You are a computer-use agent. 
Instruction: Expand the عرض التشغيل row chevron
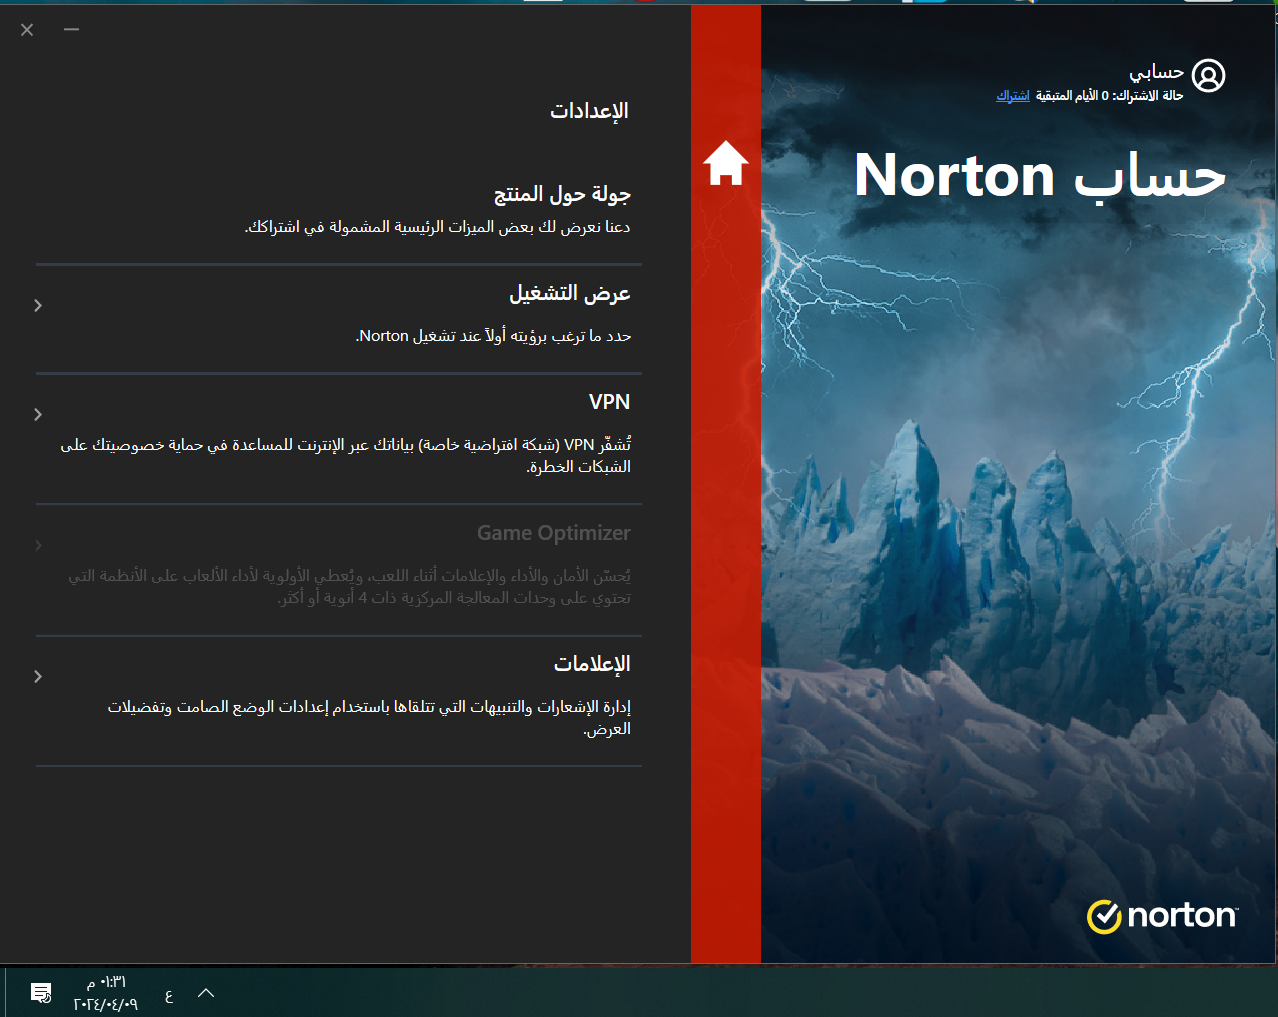pos(38,305)
